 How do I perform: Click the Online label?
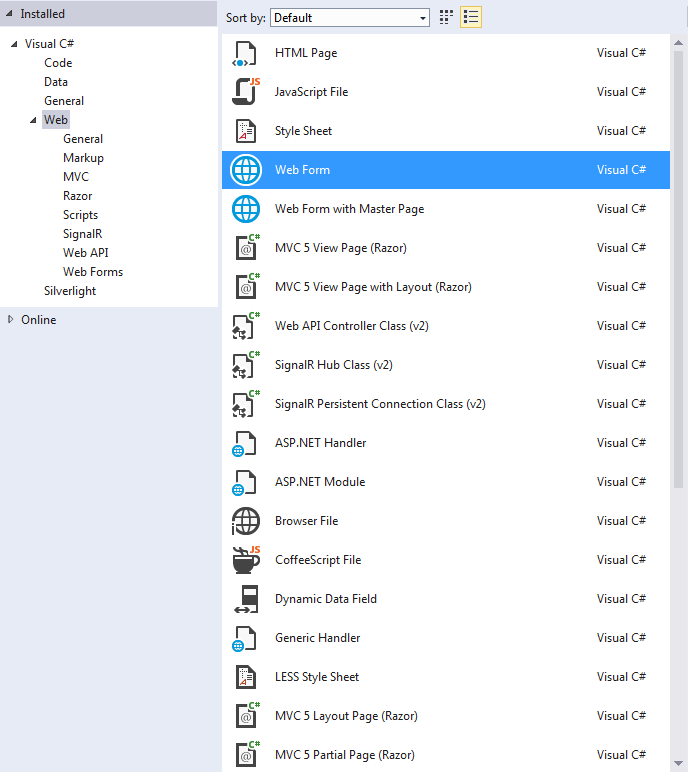(38, 320)
